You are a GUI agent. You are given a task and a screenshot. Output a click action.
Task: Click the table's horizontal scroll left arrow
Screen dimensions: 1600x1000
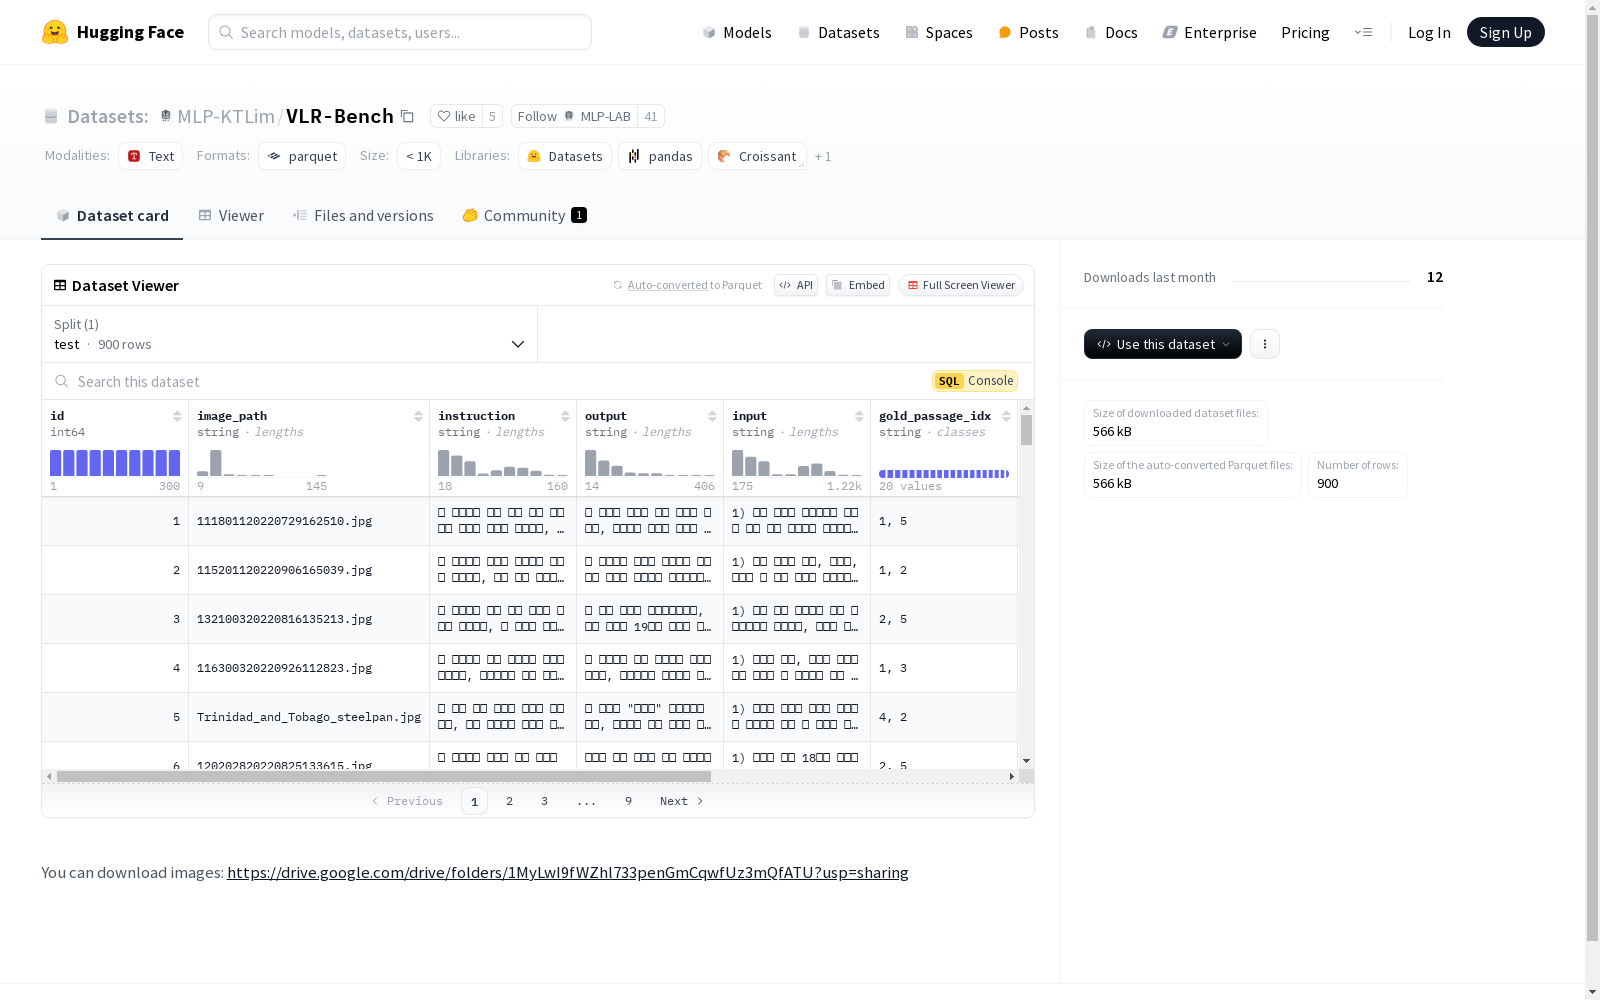click(x=49, y=776)
